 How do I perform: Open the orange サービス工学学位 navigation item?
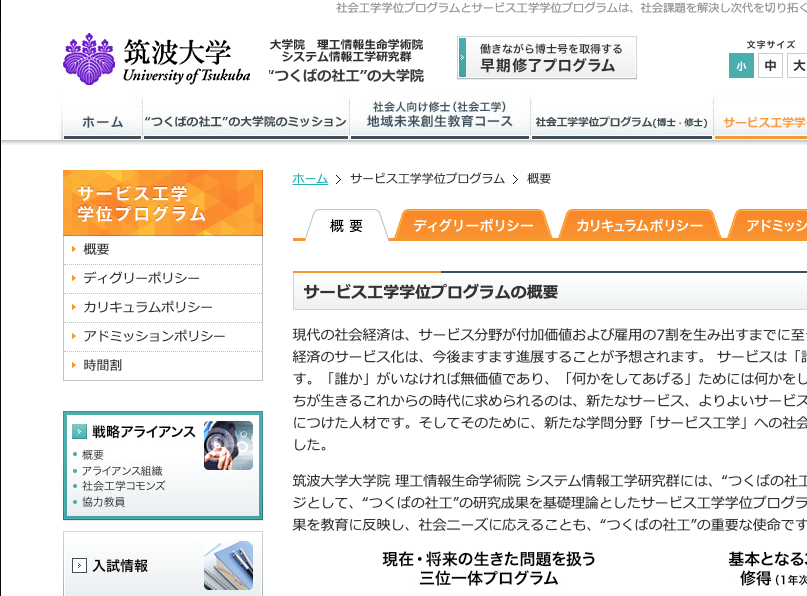761,121
